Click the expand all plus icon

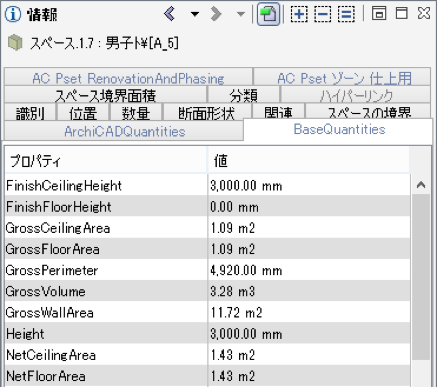pyautogui.click(x=299, y=14)
